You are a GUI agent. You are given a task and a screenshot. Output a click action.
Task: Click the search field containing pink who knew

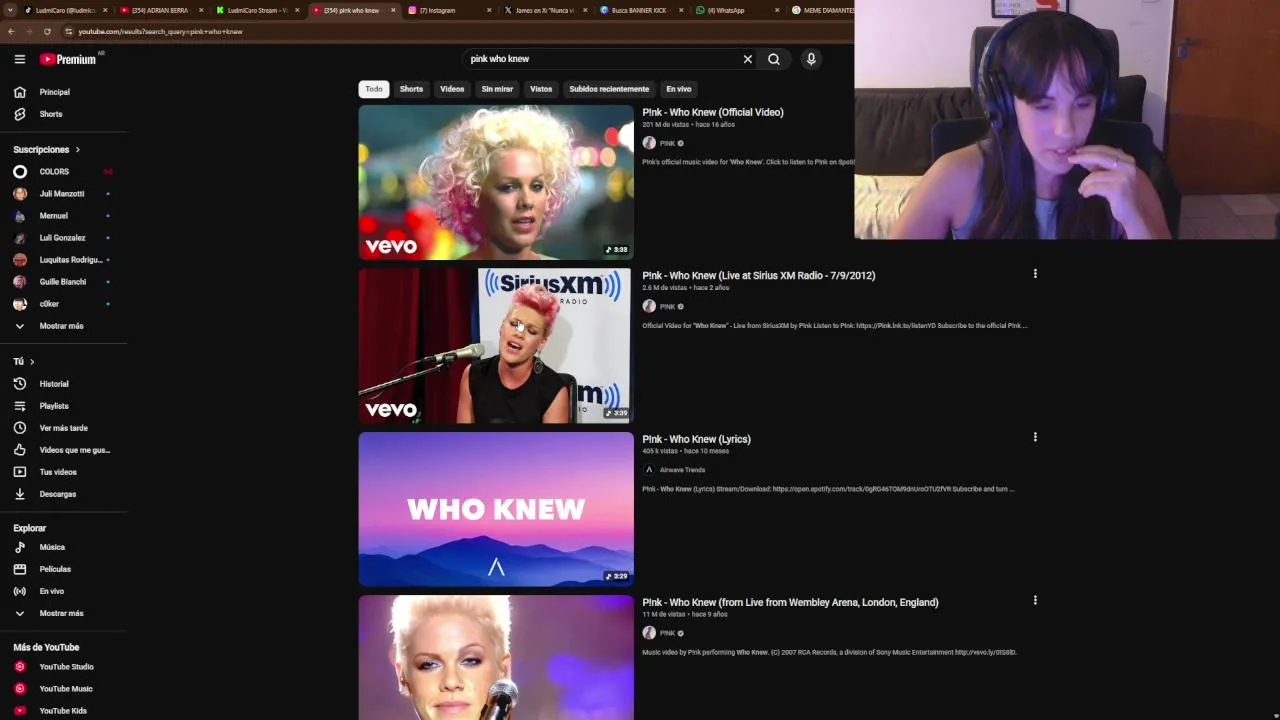pyautogui.click(x=600, y=59)
